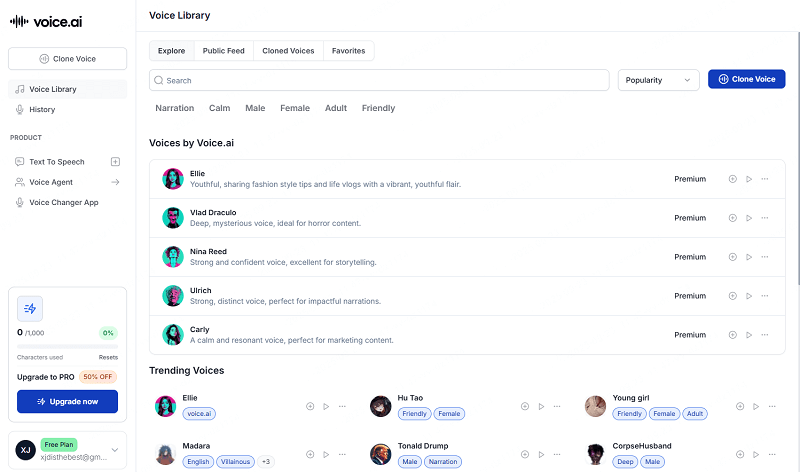Open more options for Ulrich
This screenshot has height=472, width=800.
pos(765,296)
